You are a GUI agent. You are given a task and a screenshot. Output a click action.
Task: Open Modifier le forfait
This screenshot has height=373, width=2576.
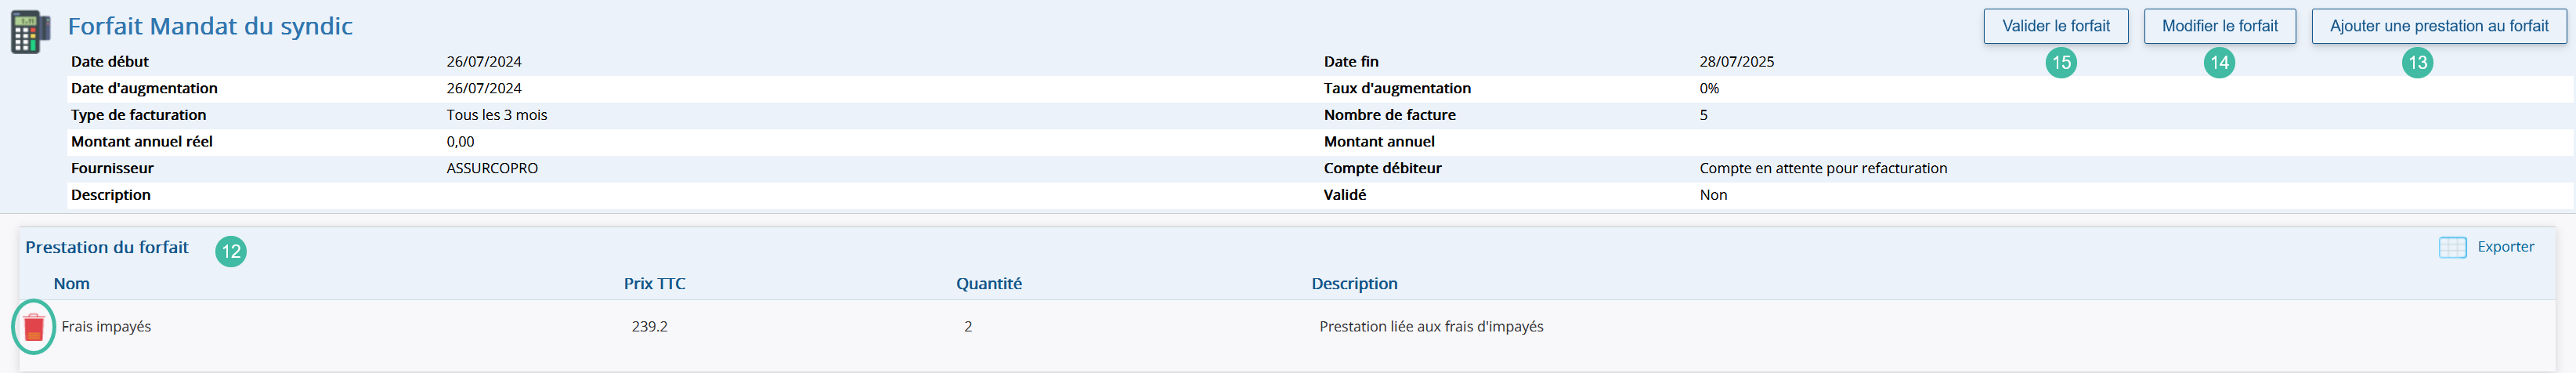pos(2220,26)
